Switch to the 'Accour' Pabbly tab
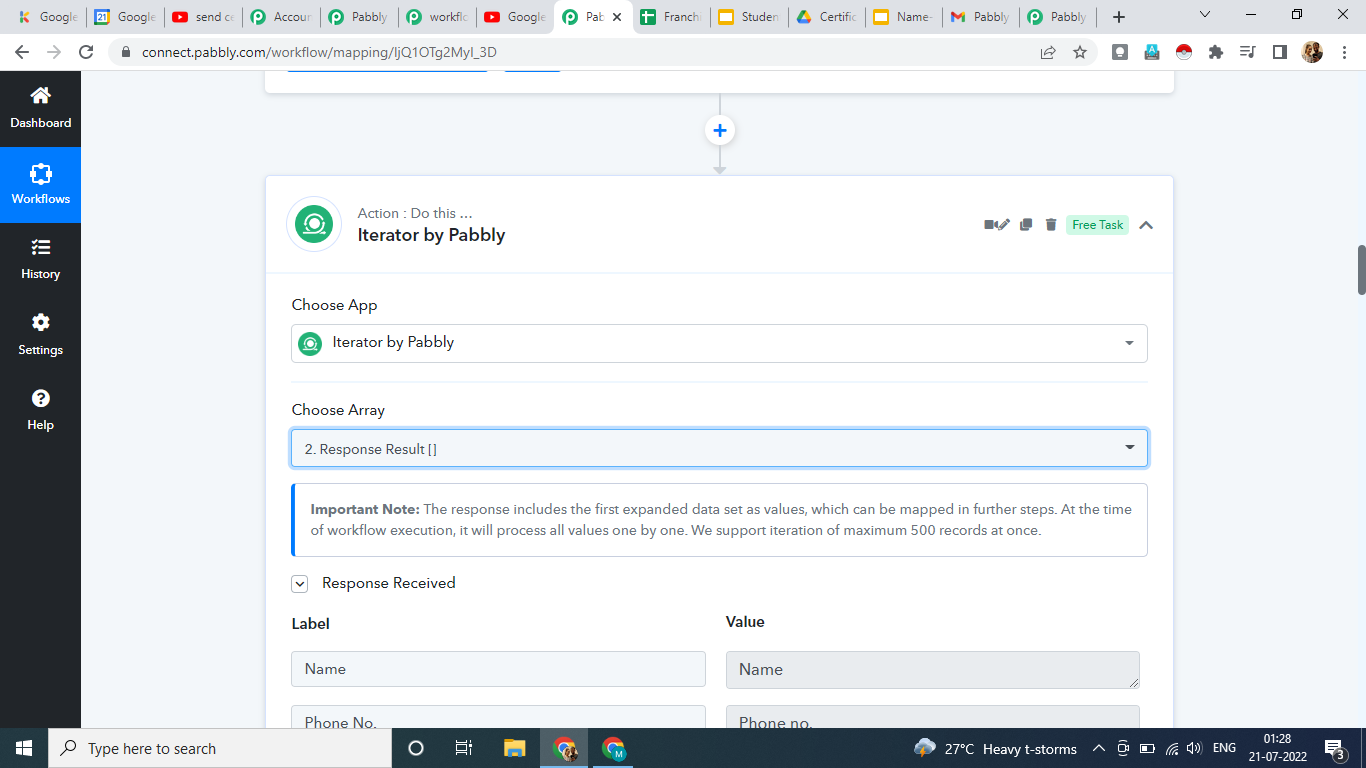Screen dimensions: 1366x768 click(x=281, y=17)
